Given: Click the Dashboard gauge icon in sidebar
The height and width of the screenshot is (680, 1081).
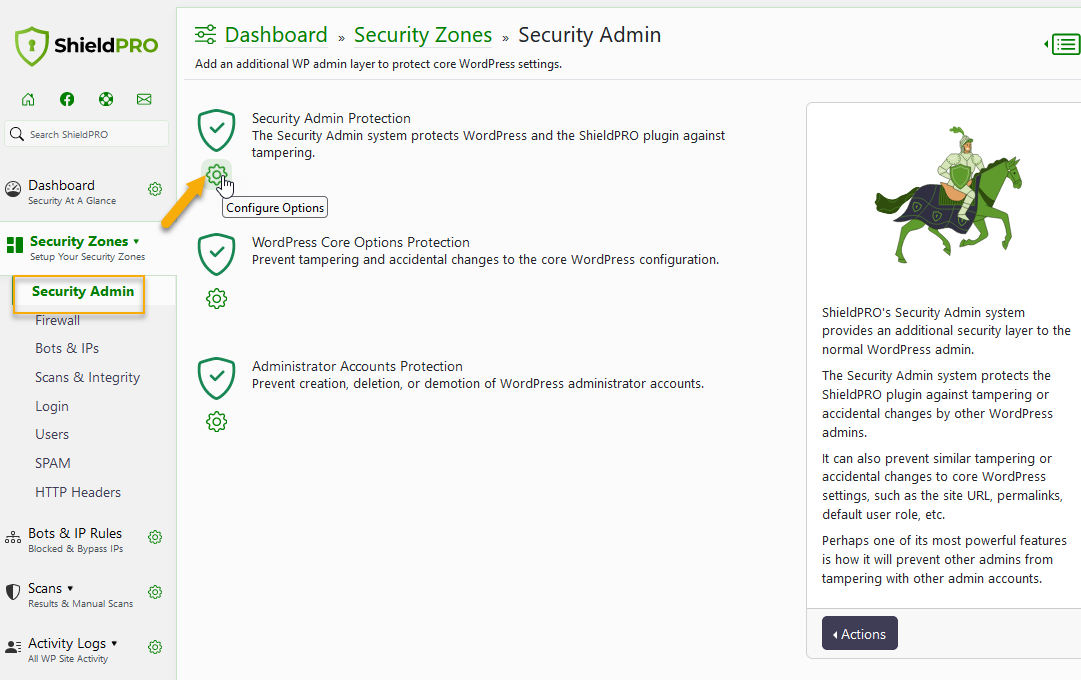Looking at the screenshot, I should click(13, 189).
